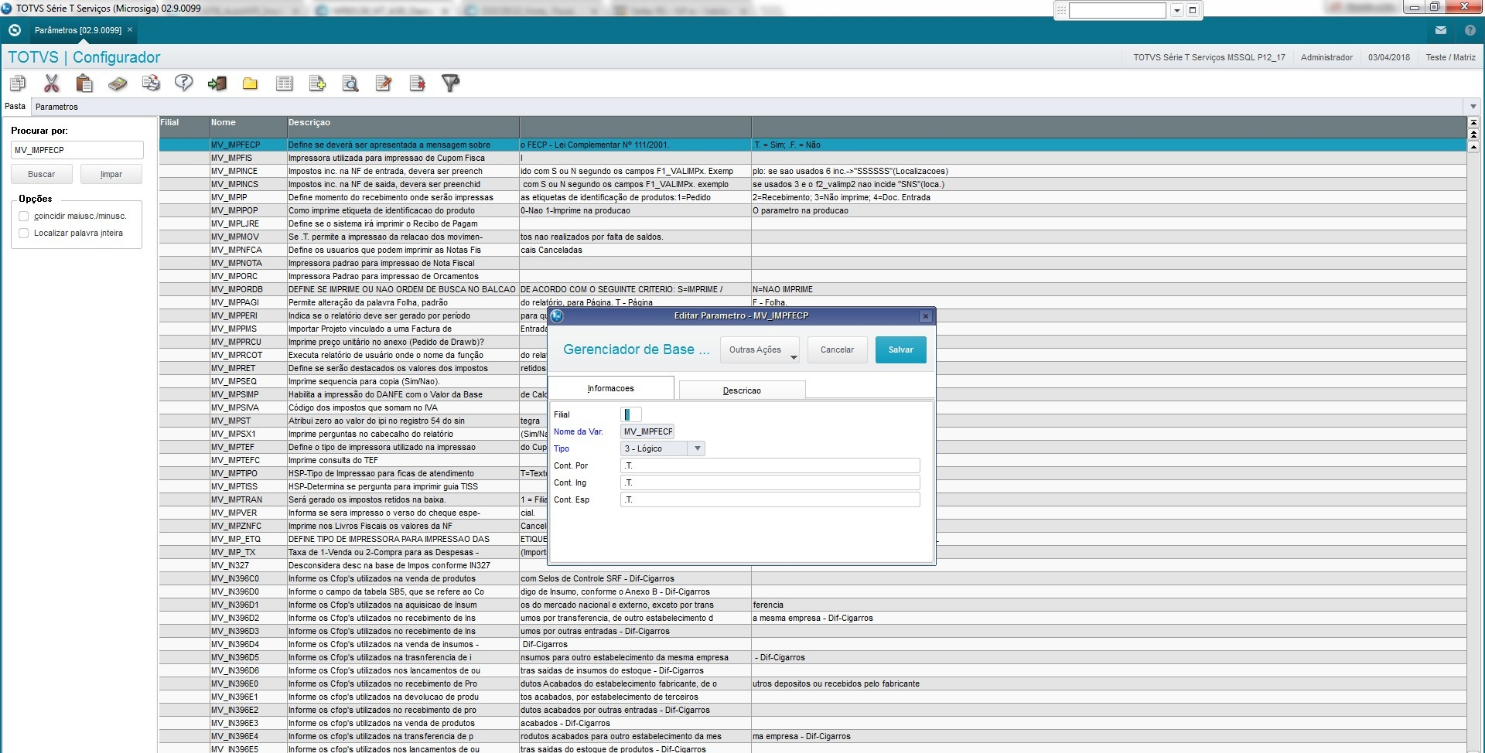This screenshot has height=753, width=1485.
Task: Click the Nome da Var field
Action: 647,431
